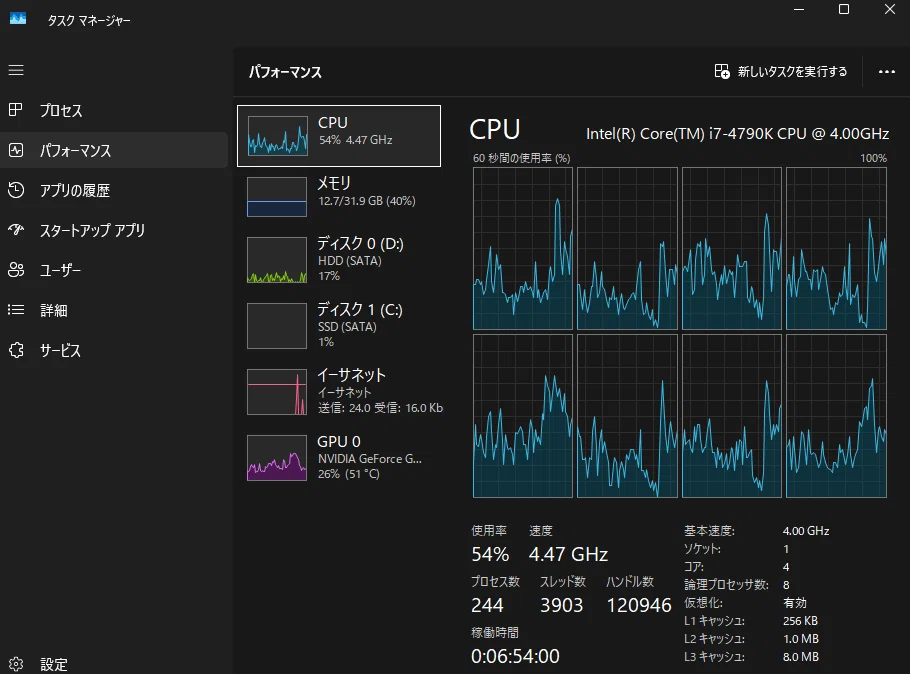Click the 3903 thread count
Viewport: 910px width, 674px height.
pyautogui.click(x=561, y=605)
